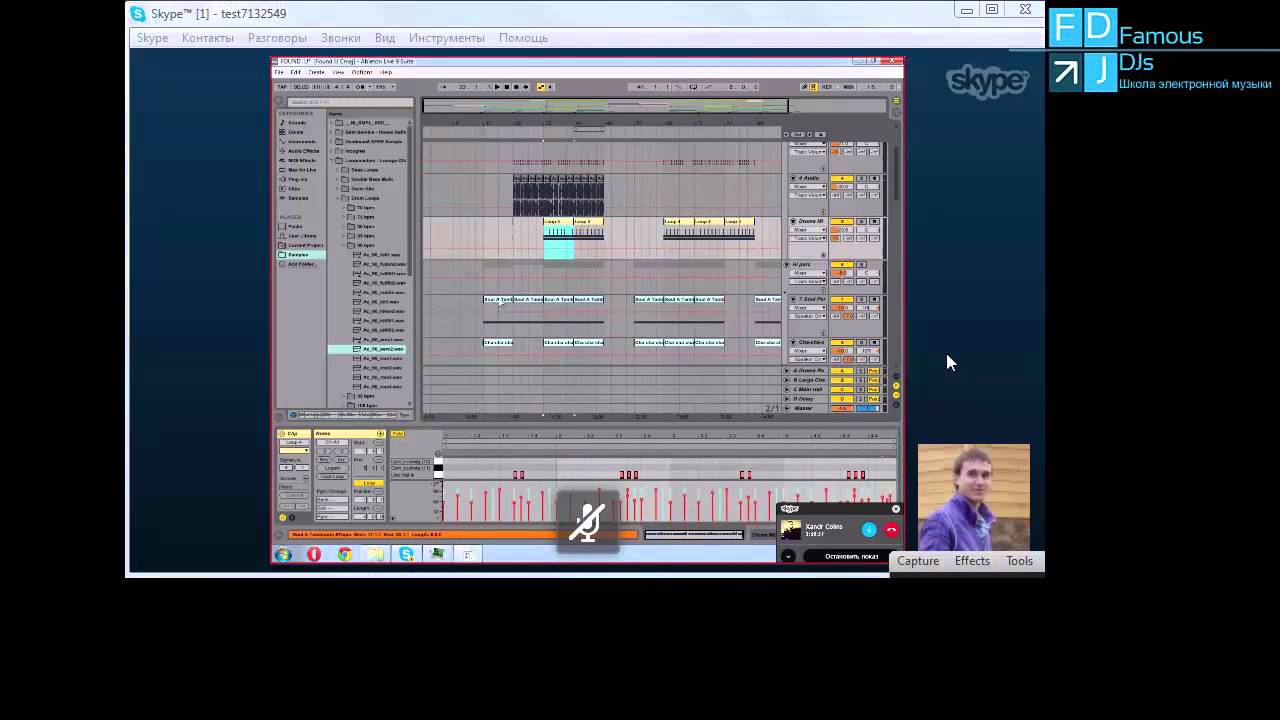Click the browser preview headphone button
The image size is (1280, 720).
(293, 415)
